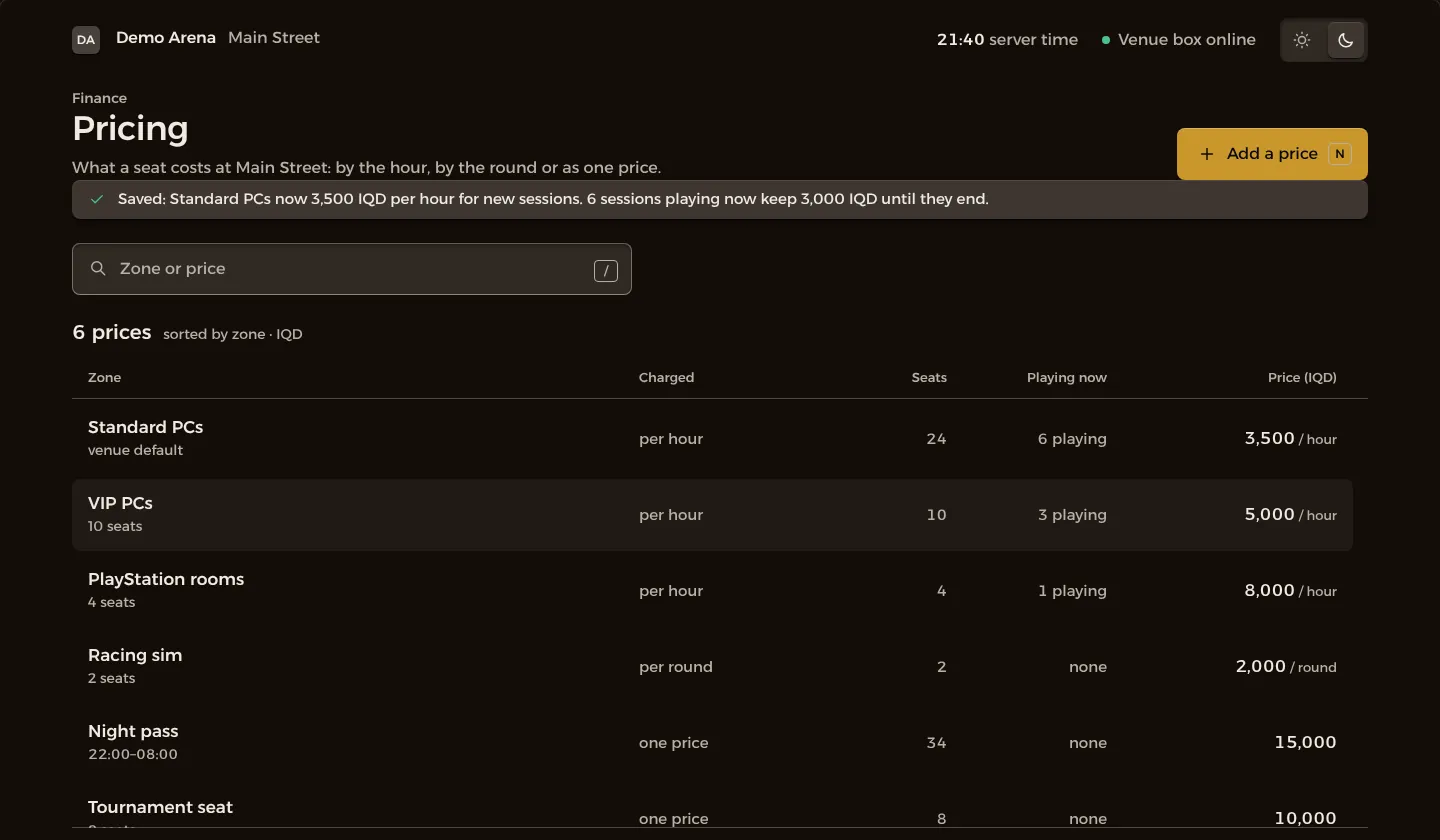Screen dimensions: 1440x840
Task: Click the 22:00–08:00 Night pass hours
Action: click(133, 754)
